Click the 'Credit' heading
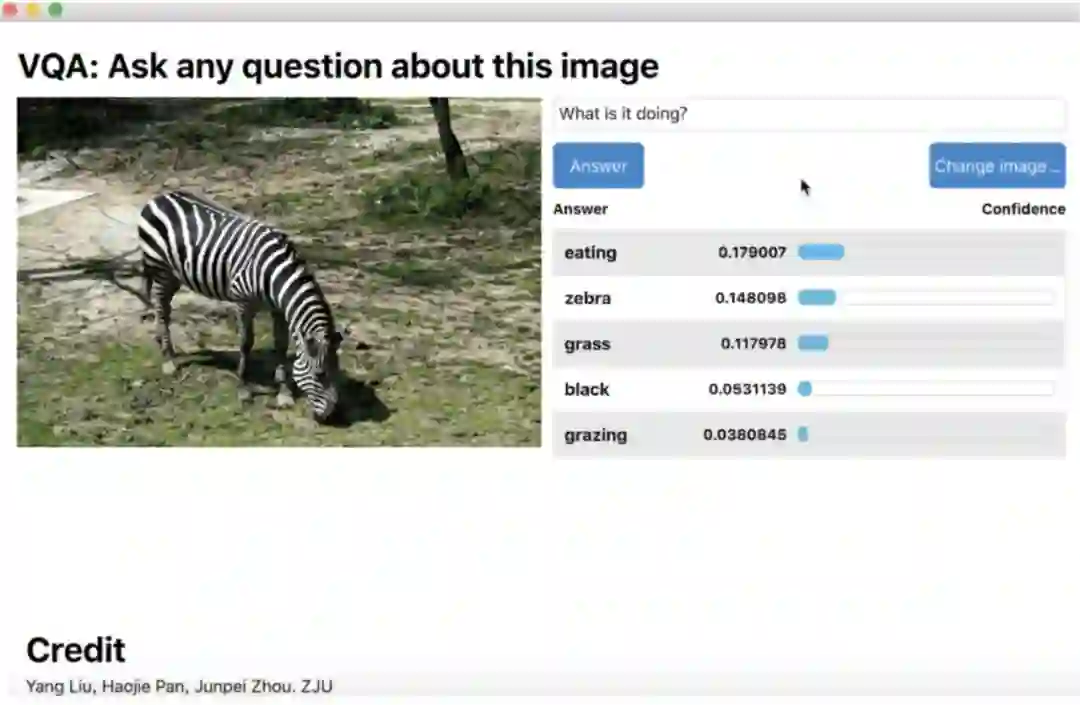This screenshot has width=1080, height=705. coord(76,650)
